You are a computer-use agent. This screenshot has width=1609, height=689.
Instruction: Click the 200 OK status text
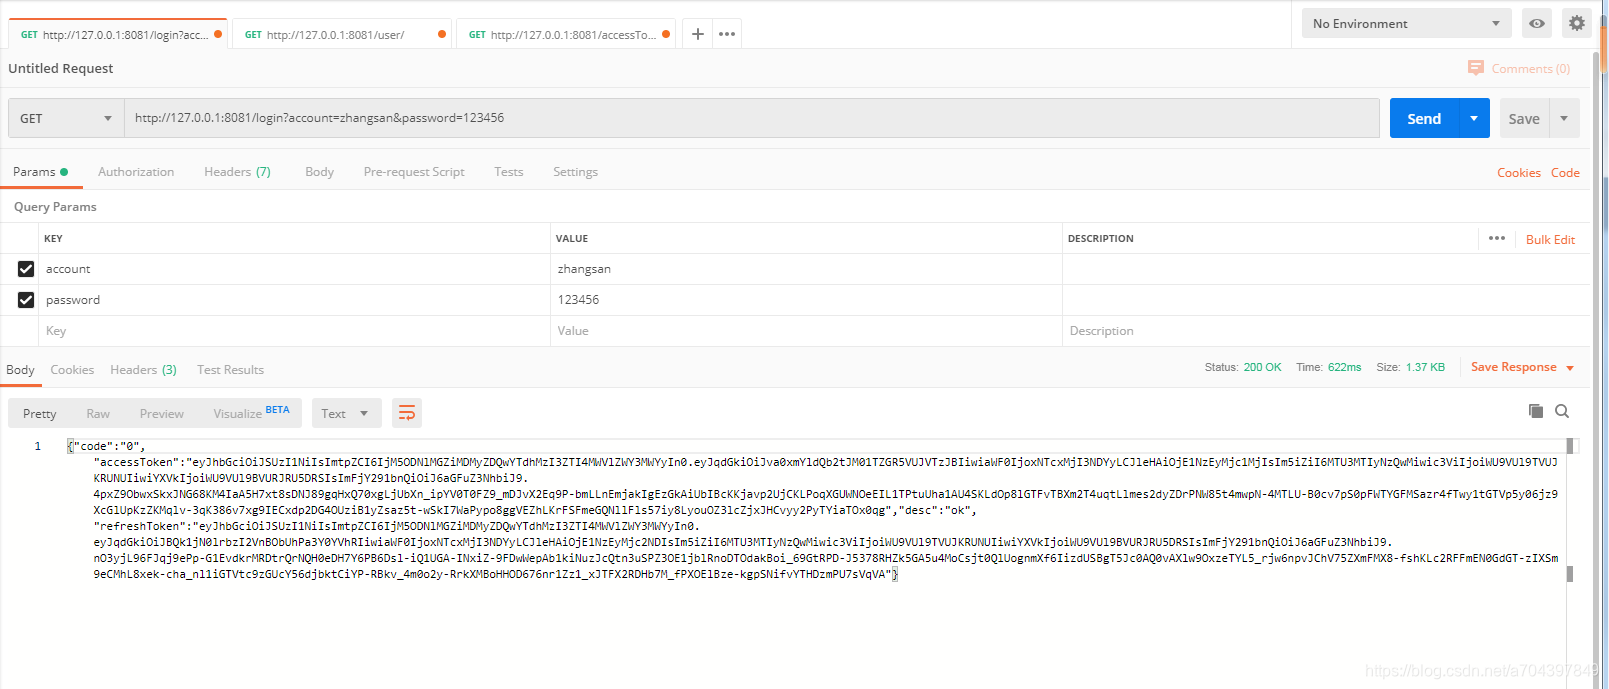(1262, 367)
